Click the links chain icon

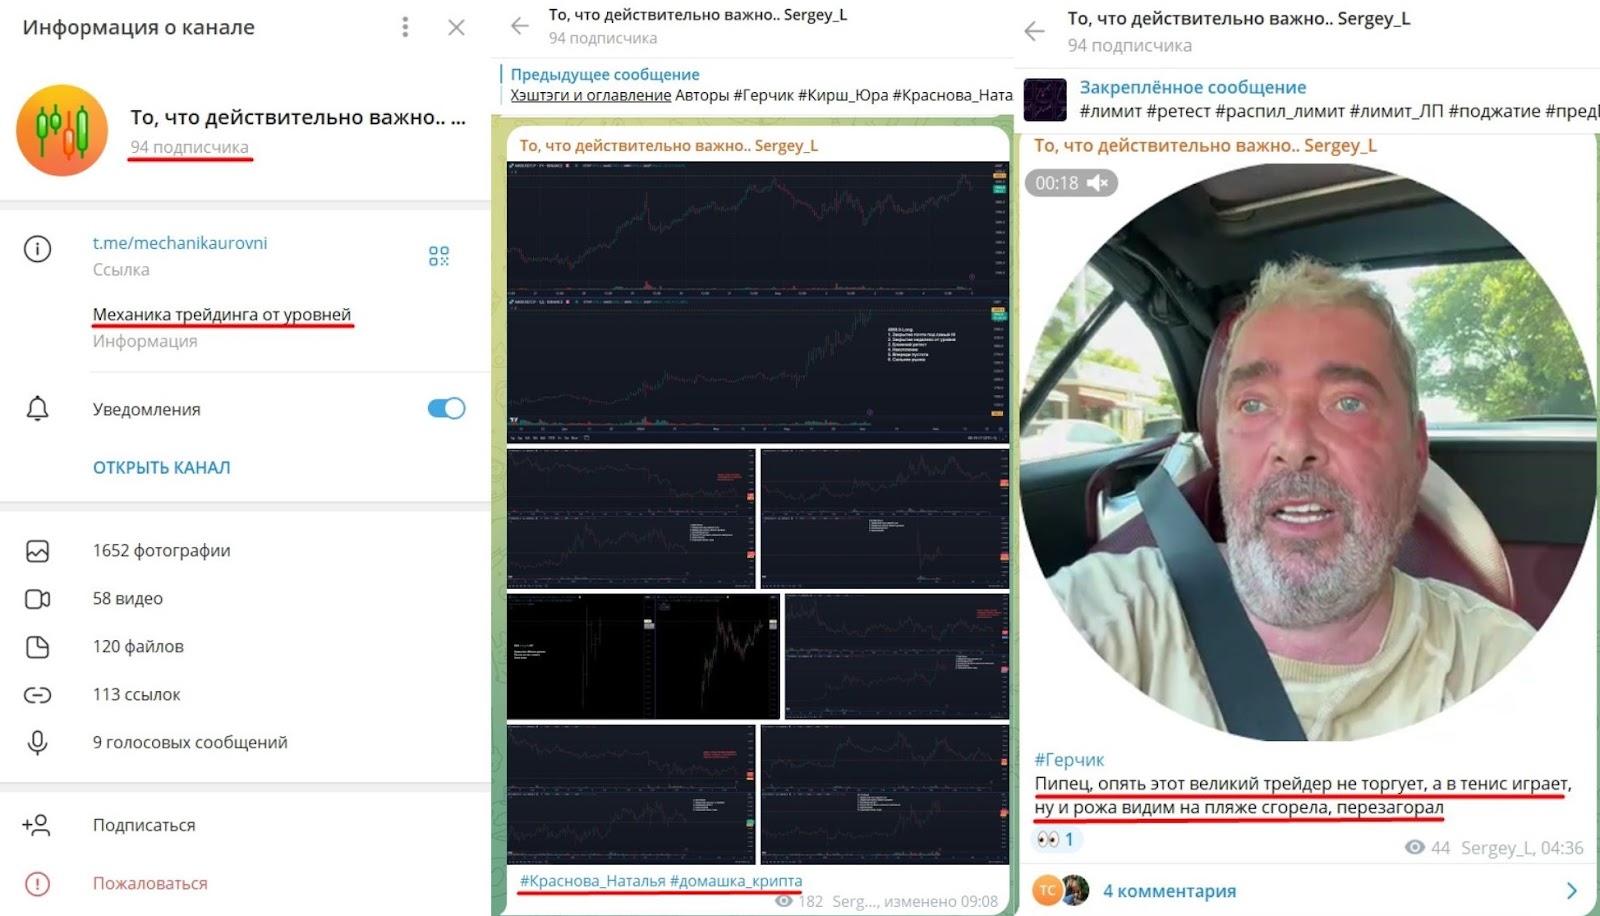point(37,695)
